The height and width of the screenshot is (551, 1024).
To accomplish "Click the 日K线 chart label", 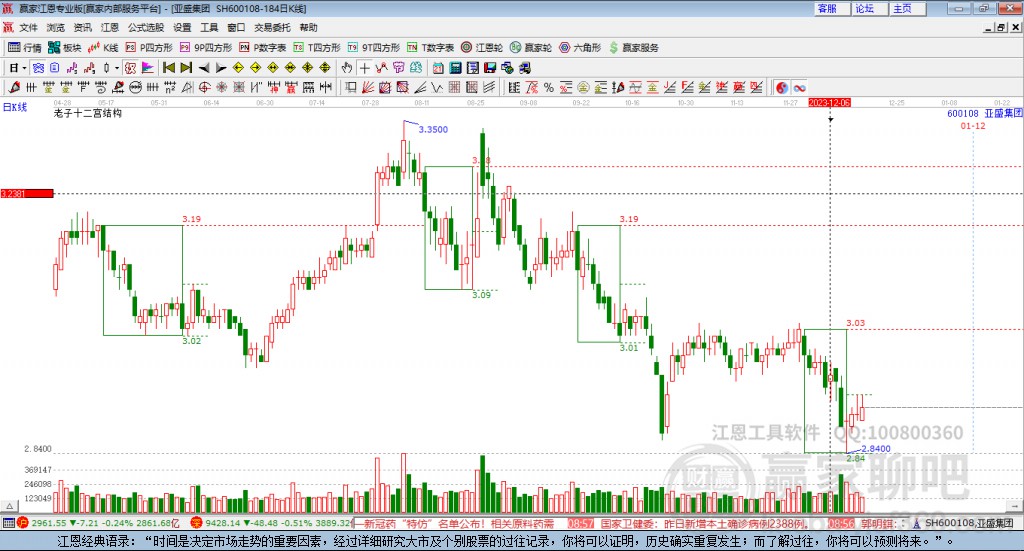I will tap(14, 107).
